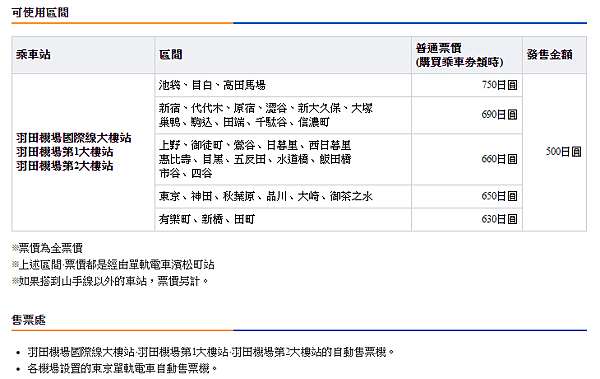Click the 660日圓 fare cell
600x379 pixels.
click(x=467, y=159)
